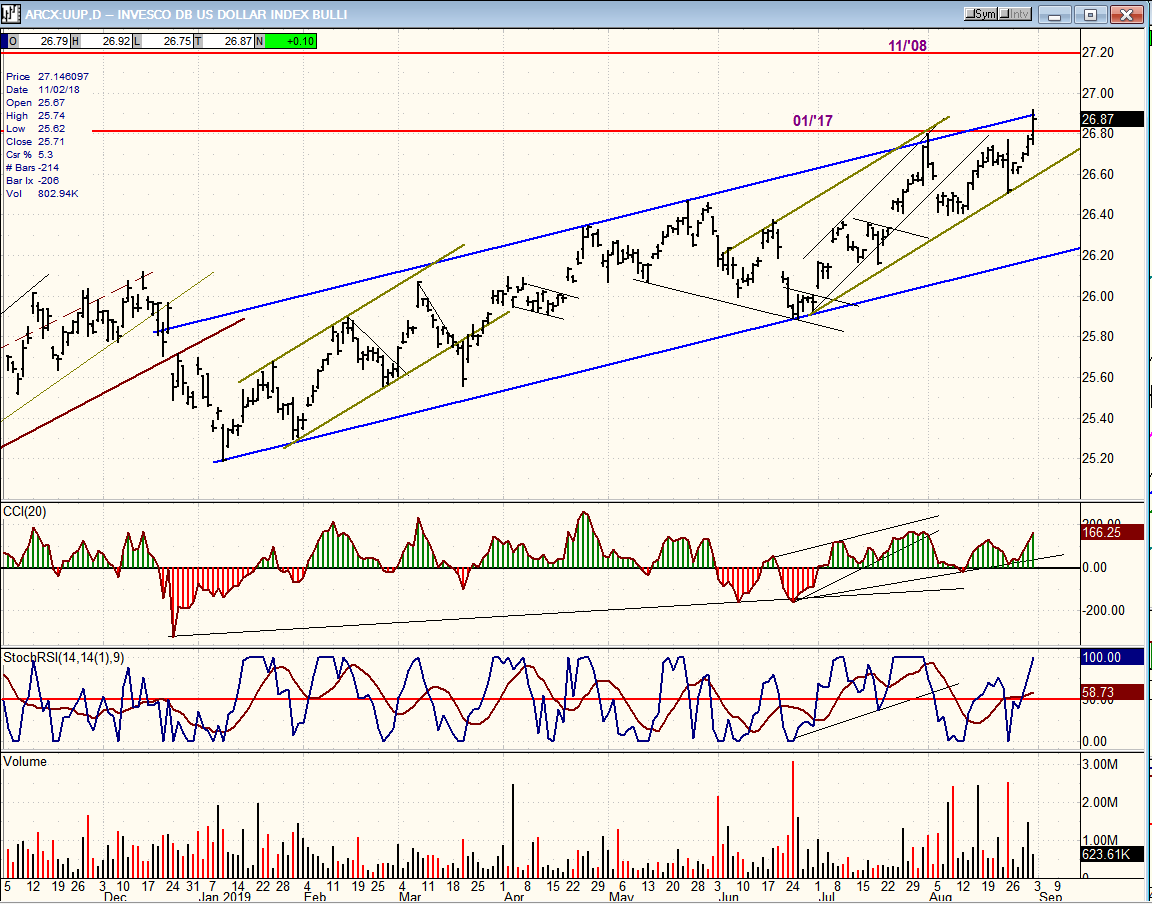Click the StochRSI value tag 100.00
Viewport: 1152px width, 904px height.
(x=1113, y=658)
